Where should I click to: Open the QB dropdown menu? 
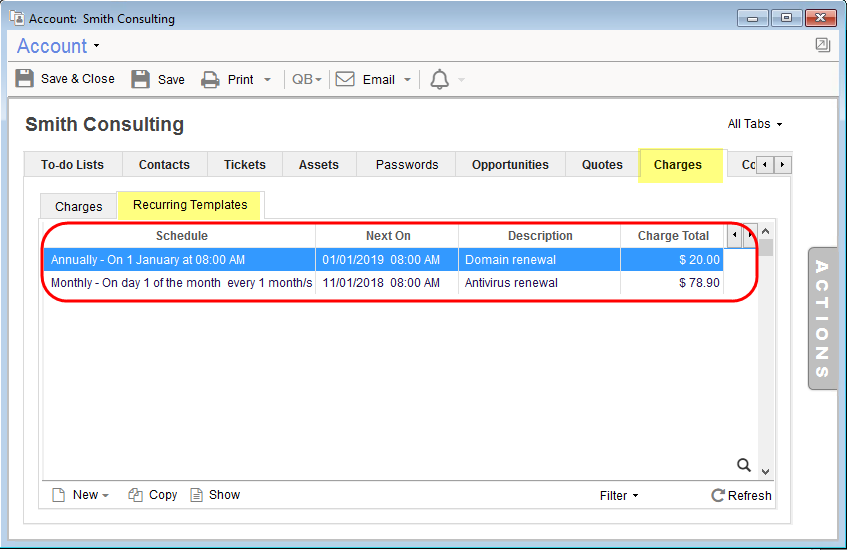pos(306,80)
